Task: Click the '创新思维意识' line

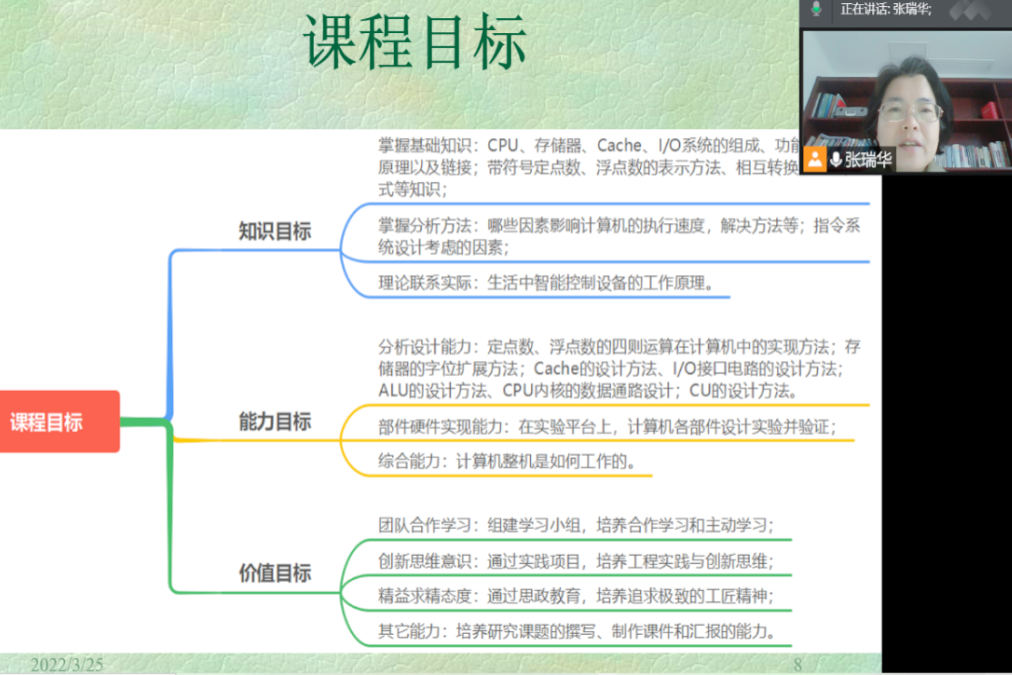Action: (x=576, y=561)
